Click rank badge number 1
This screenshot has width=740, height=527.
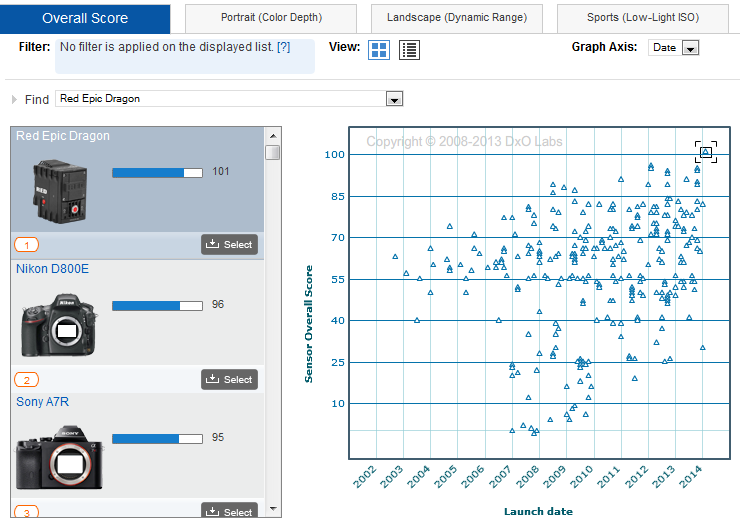[x=26, y=245]
